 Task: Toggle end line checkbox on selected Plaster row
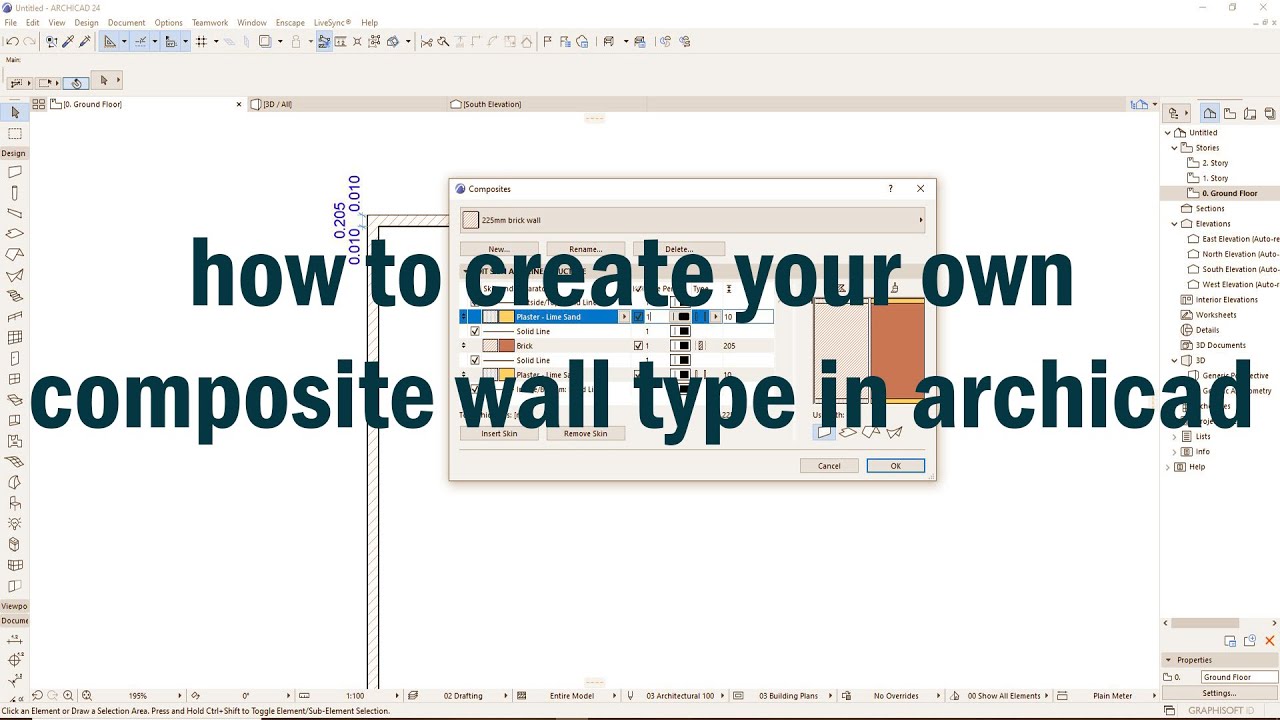click(x=638, y=317)
